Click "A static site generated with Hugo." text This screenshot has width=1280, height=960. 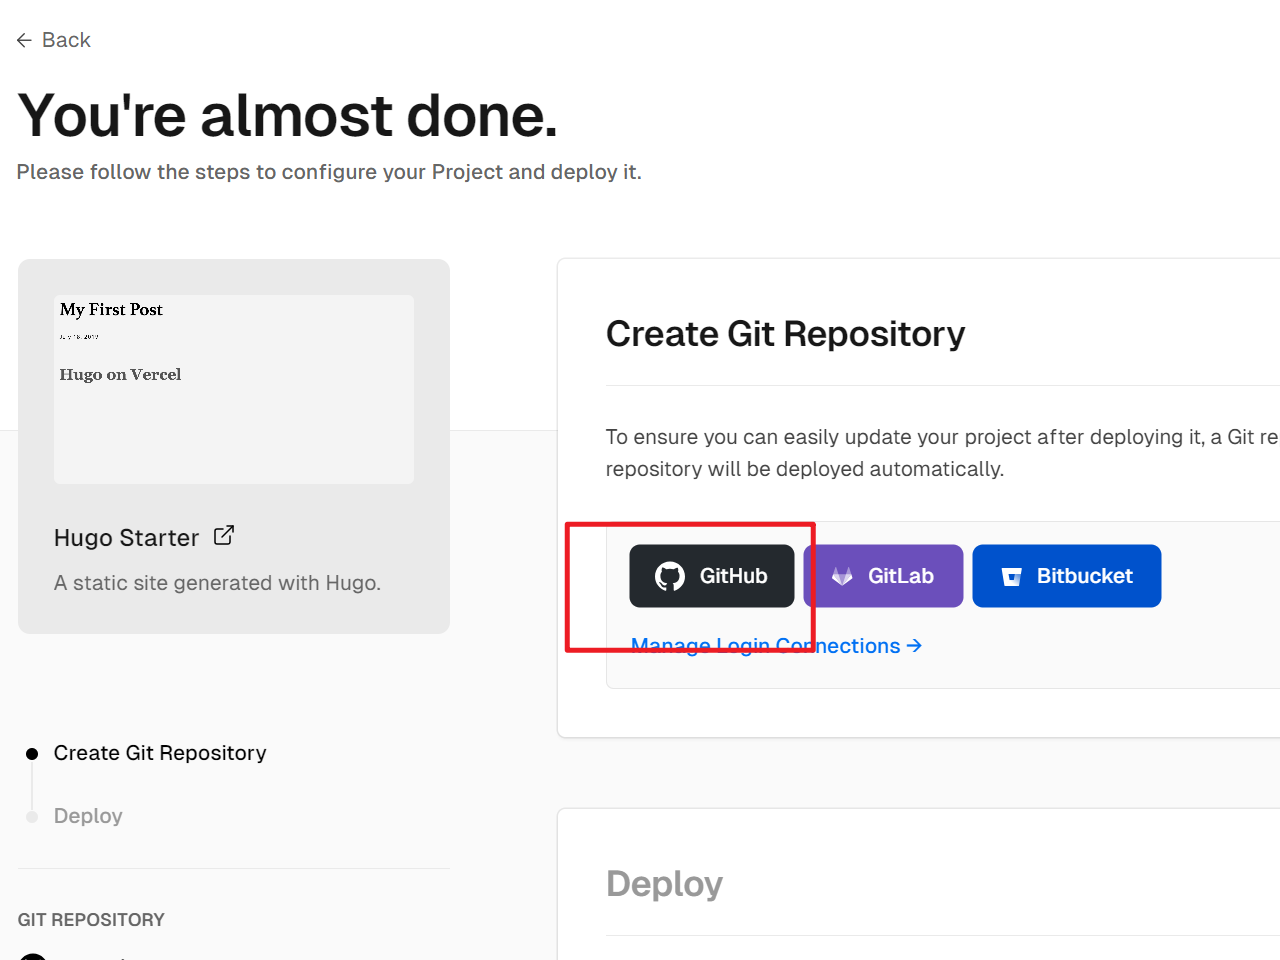pyautogui.click(x=217, y=583)
